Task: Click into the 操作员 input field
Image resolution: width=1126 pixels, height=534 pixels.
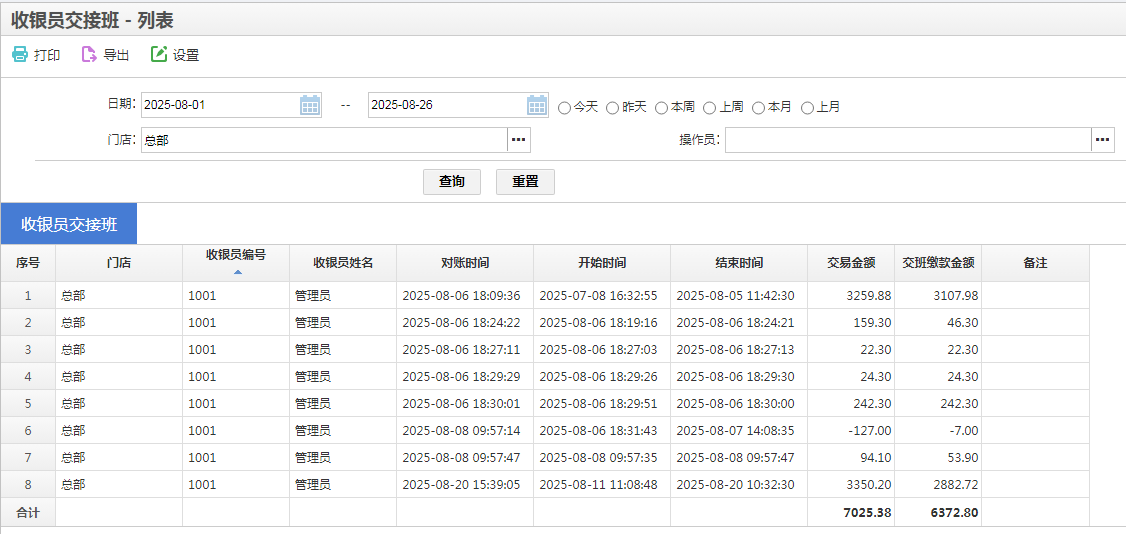Action: (x=907, y=140)
